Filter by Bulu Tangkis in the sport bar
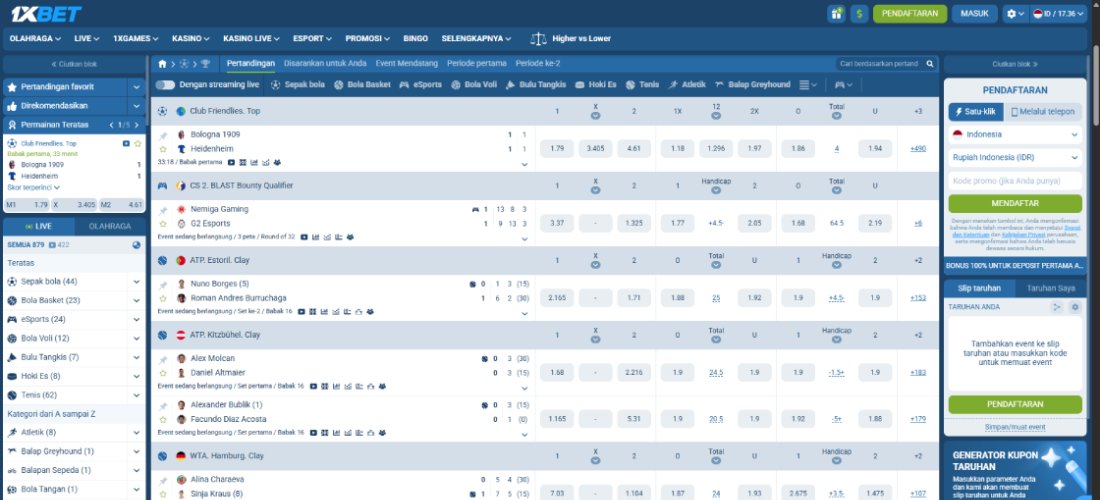Screen dimensions: 1100x500 535,84
